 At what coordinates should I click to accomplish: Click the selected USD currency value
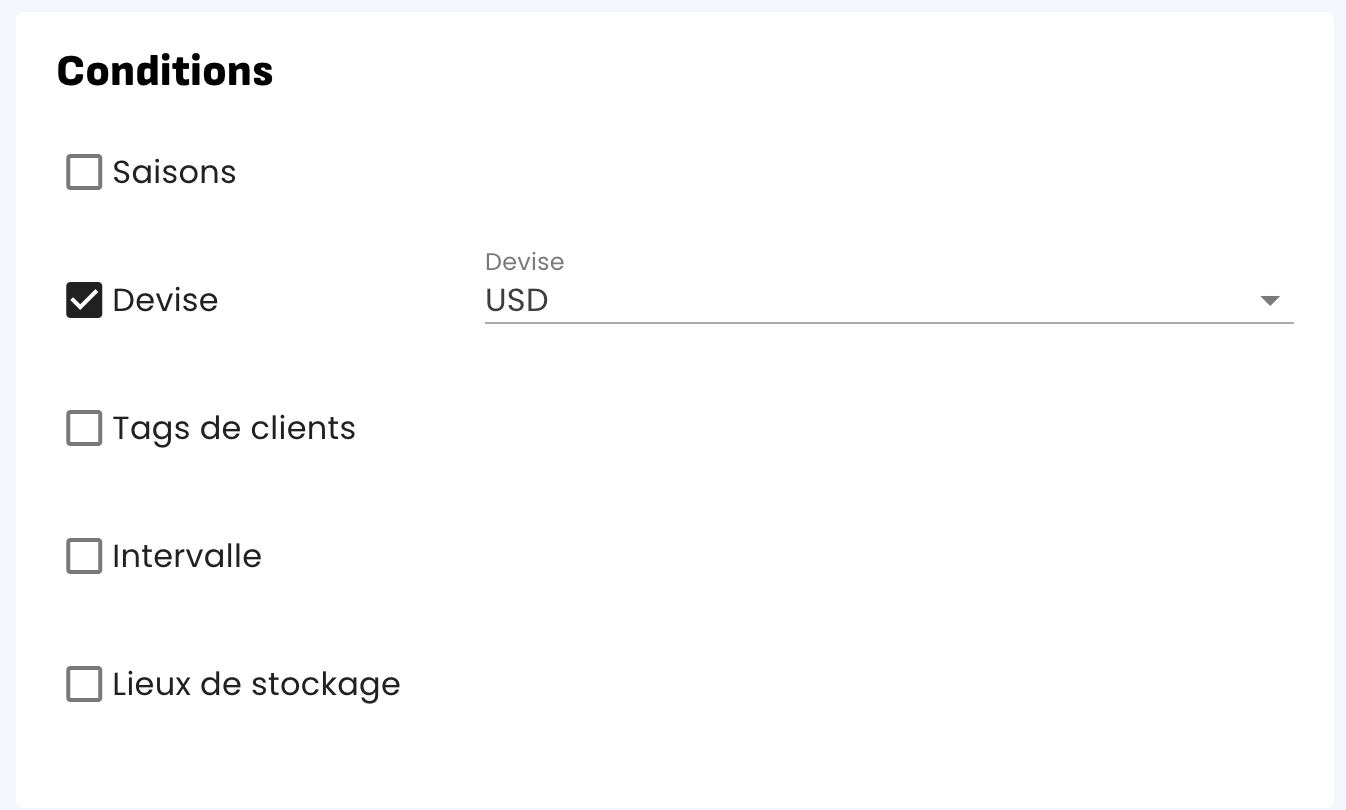517,300
